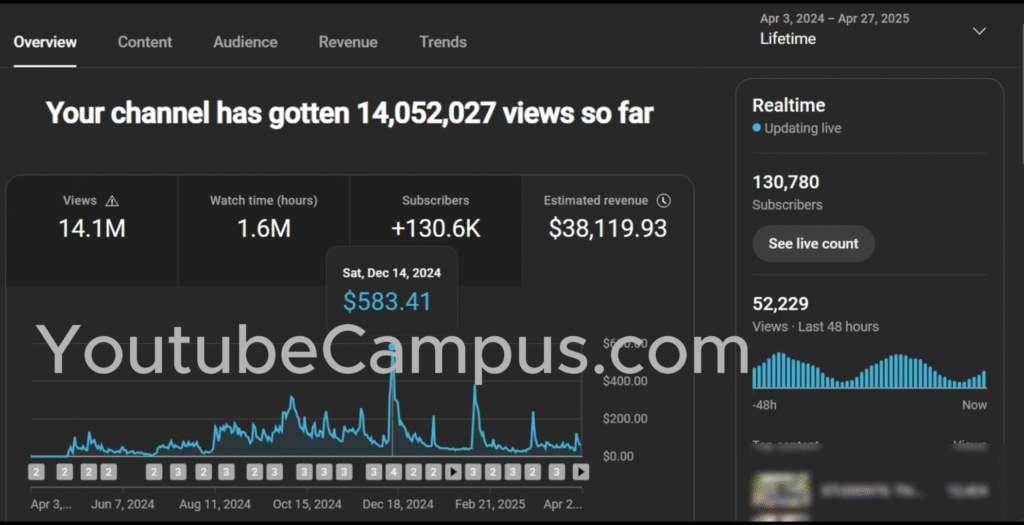Click the Views · Last 48 hours label
1024x525 pixels.
(816, 326)
